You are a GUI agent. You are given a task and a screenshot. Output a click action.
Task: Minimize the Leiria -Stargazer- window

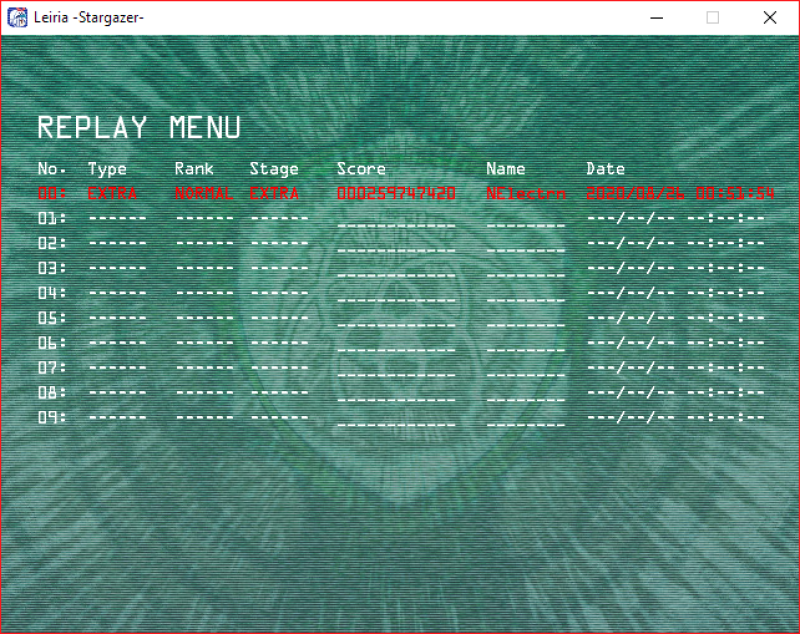point(657,18)
